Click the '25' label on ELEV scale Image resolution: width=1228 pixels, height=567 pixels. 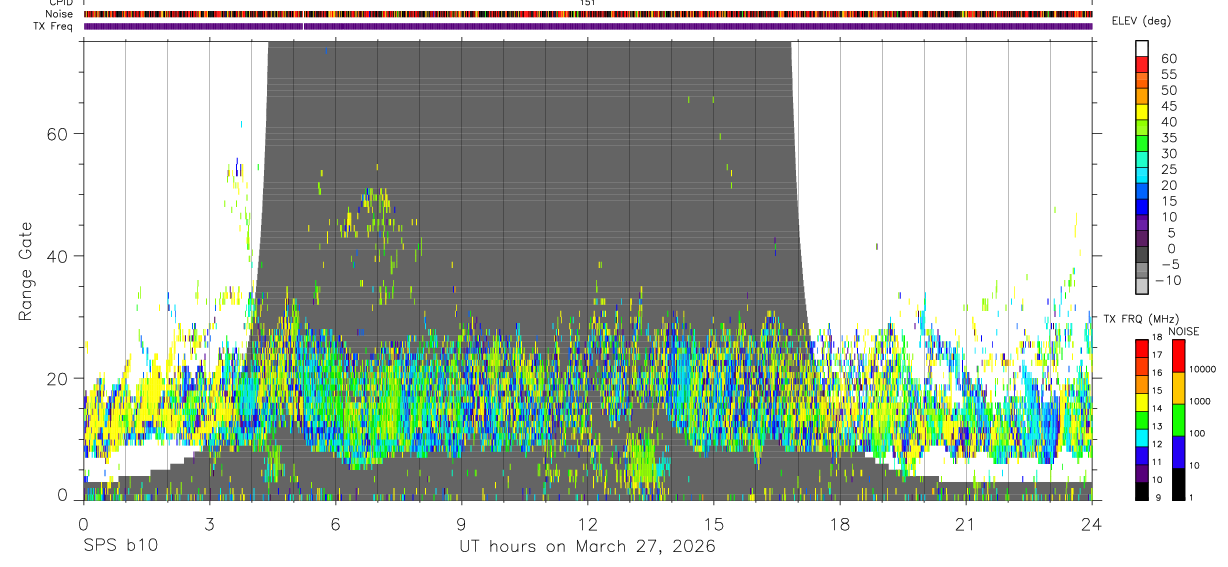1168,170
